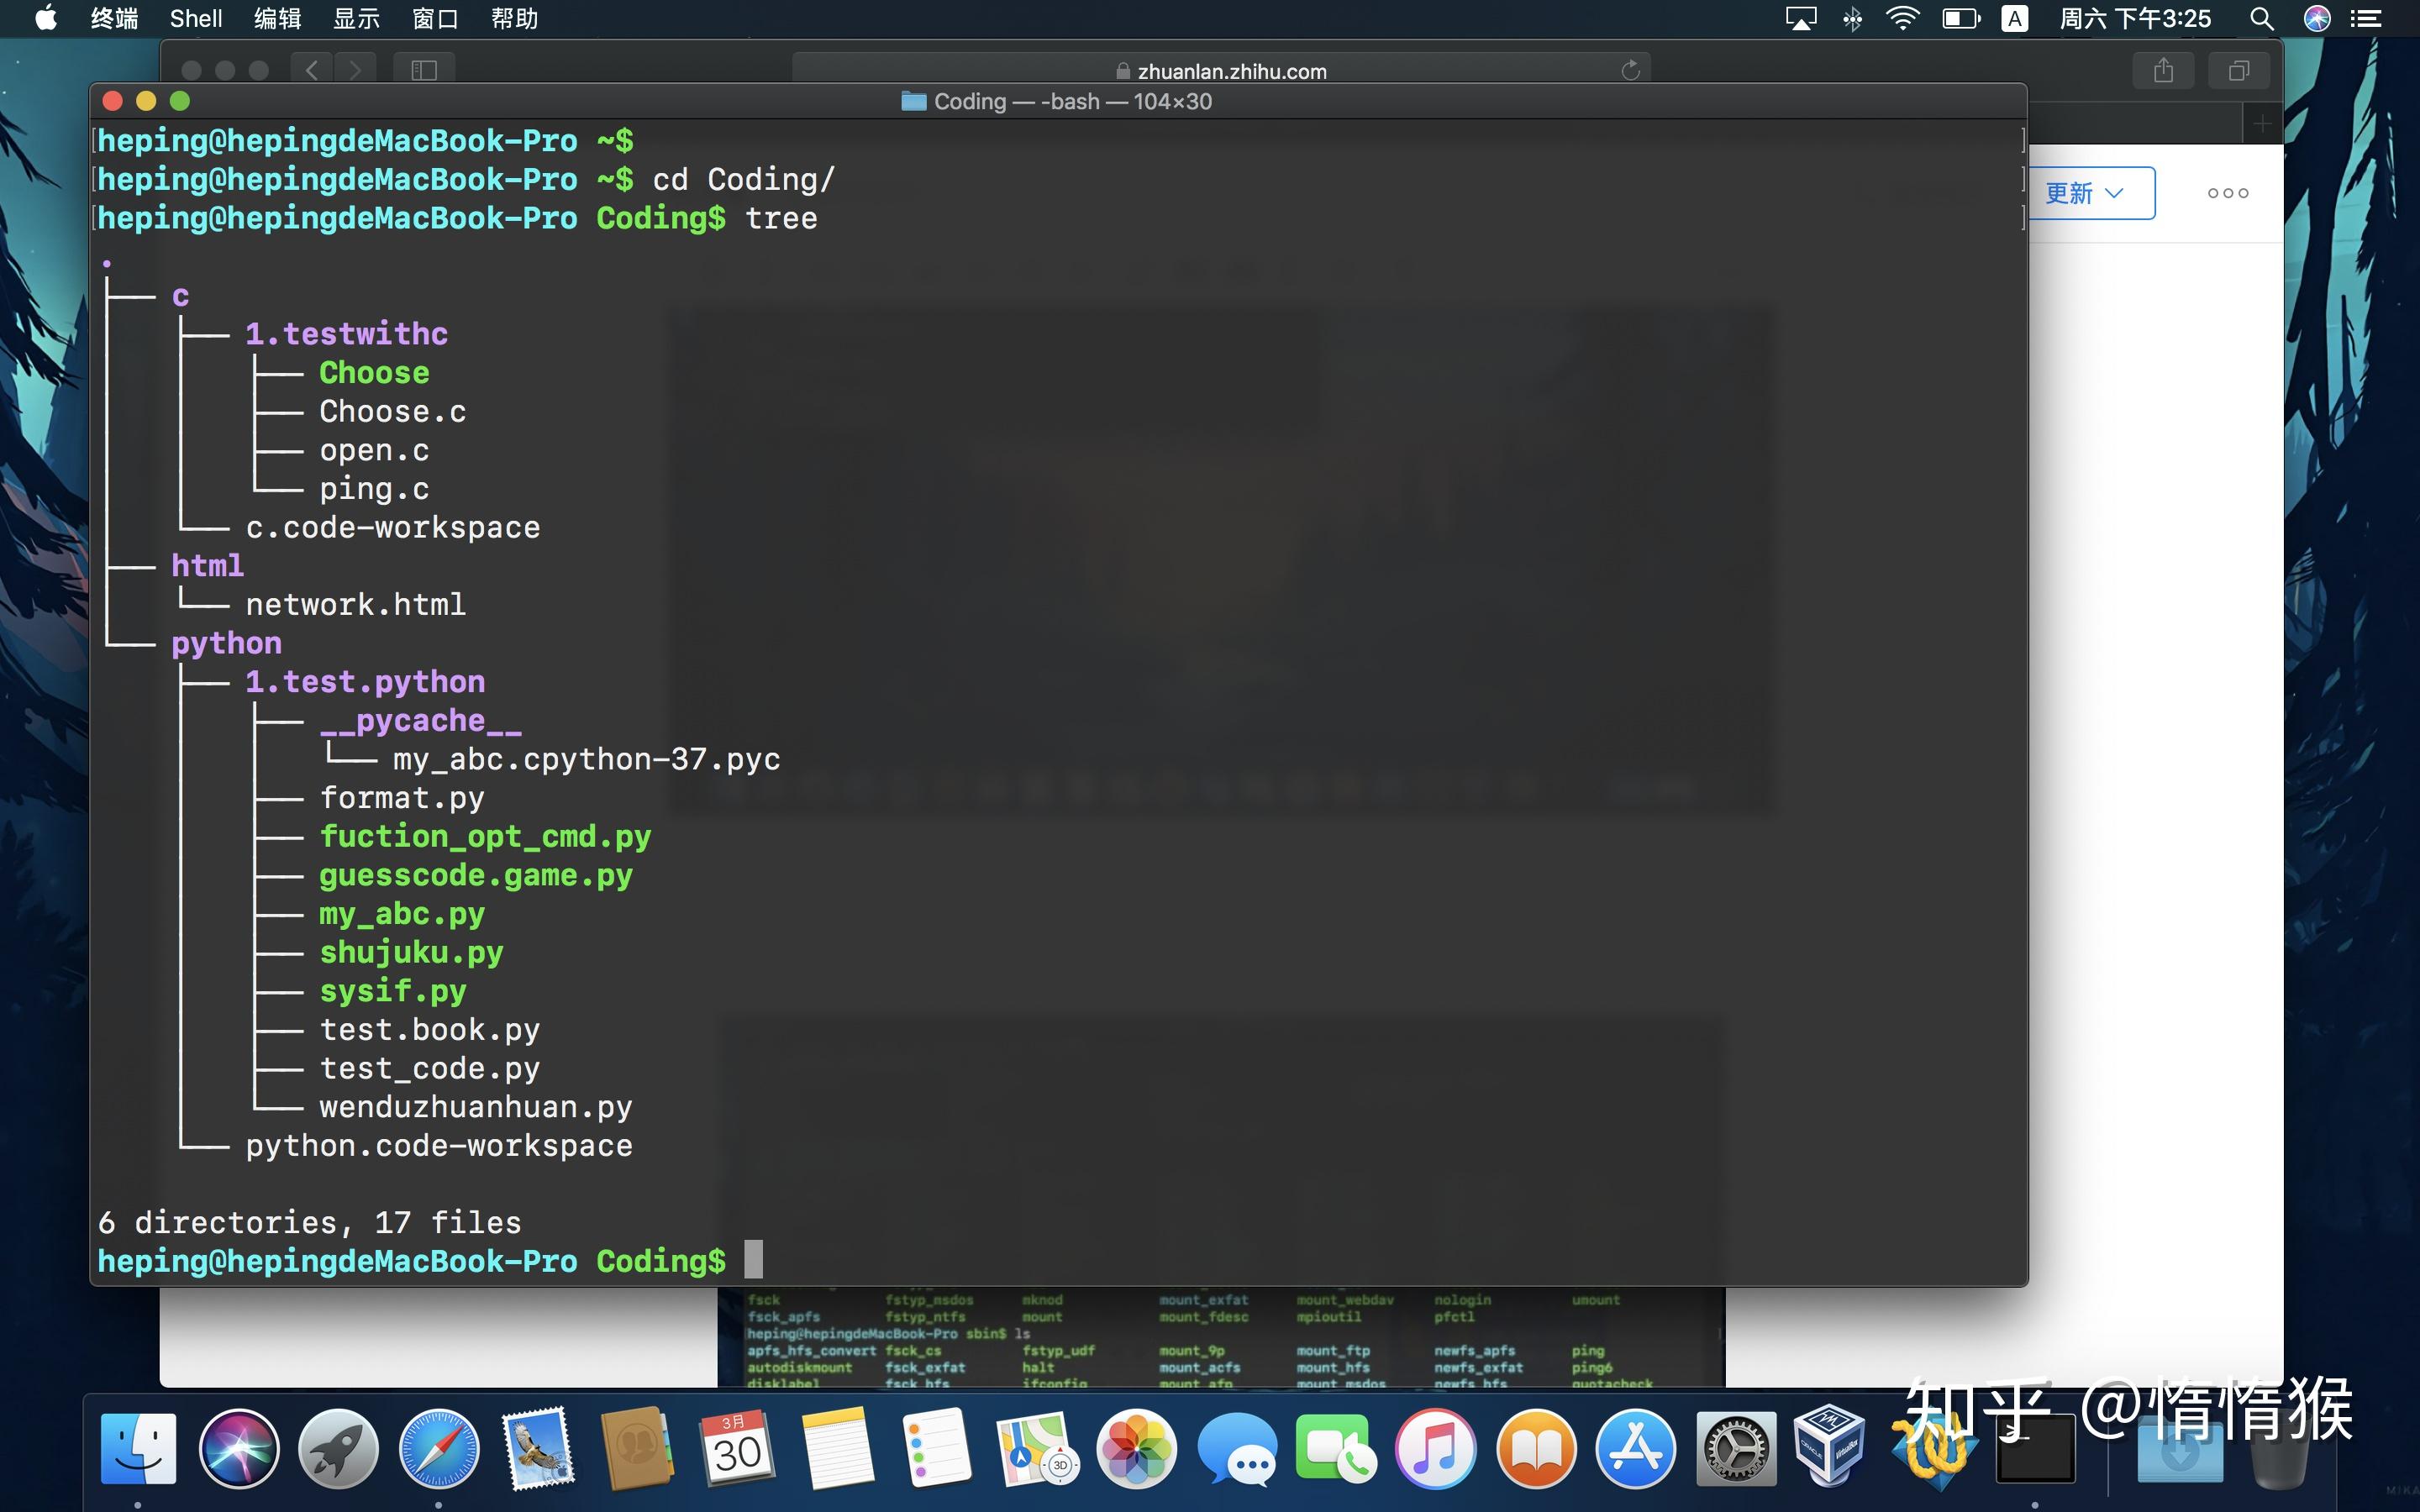Launch Siri from the Dock
Screen dimensions: 2420x1512
239,1448
